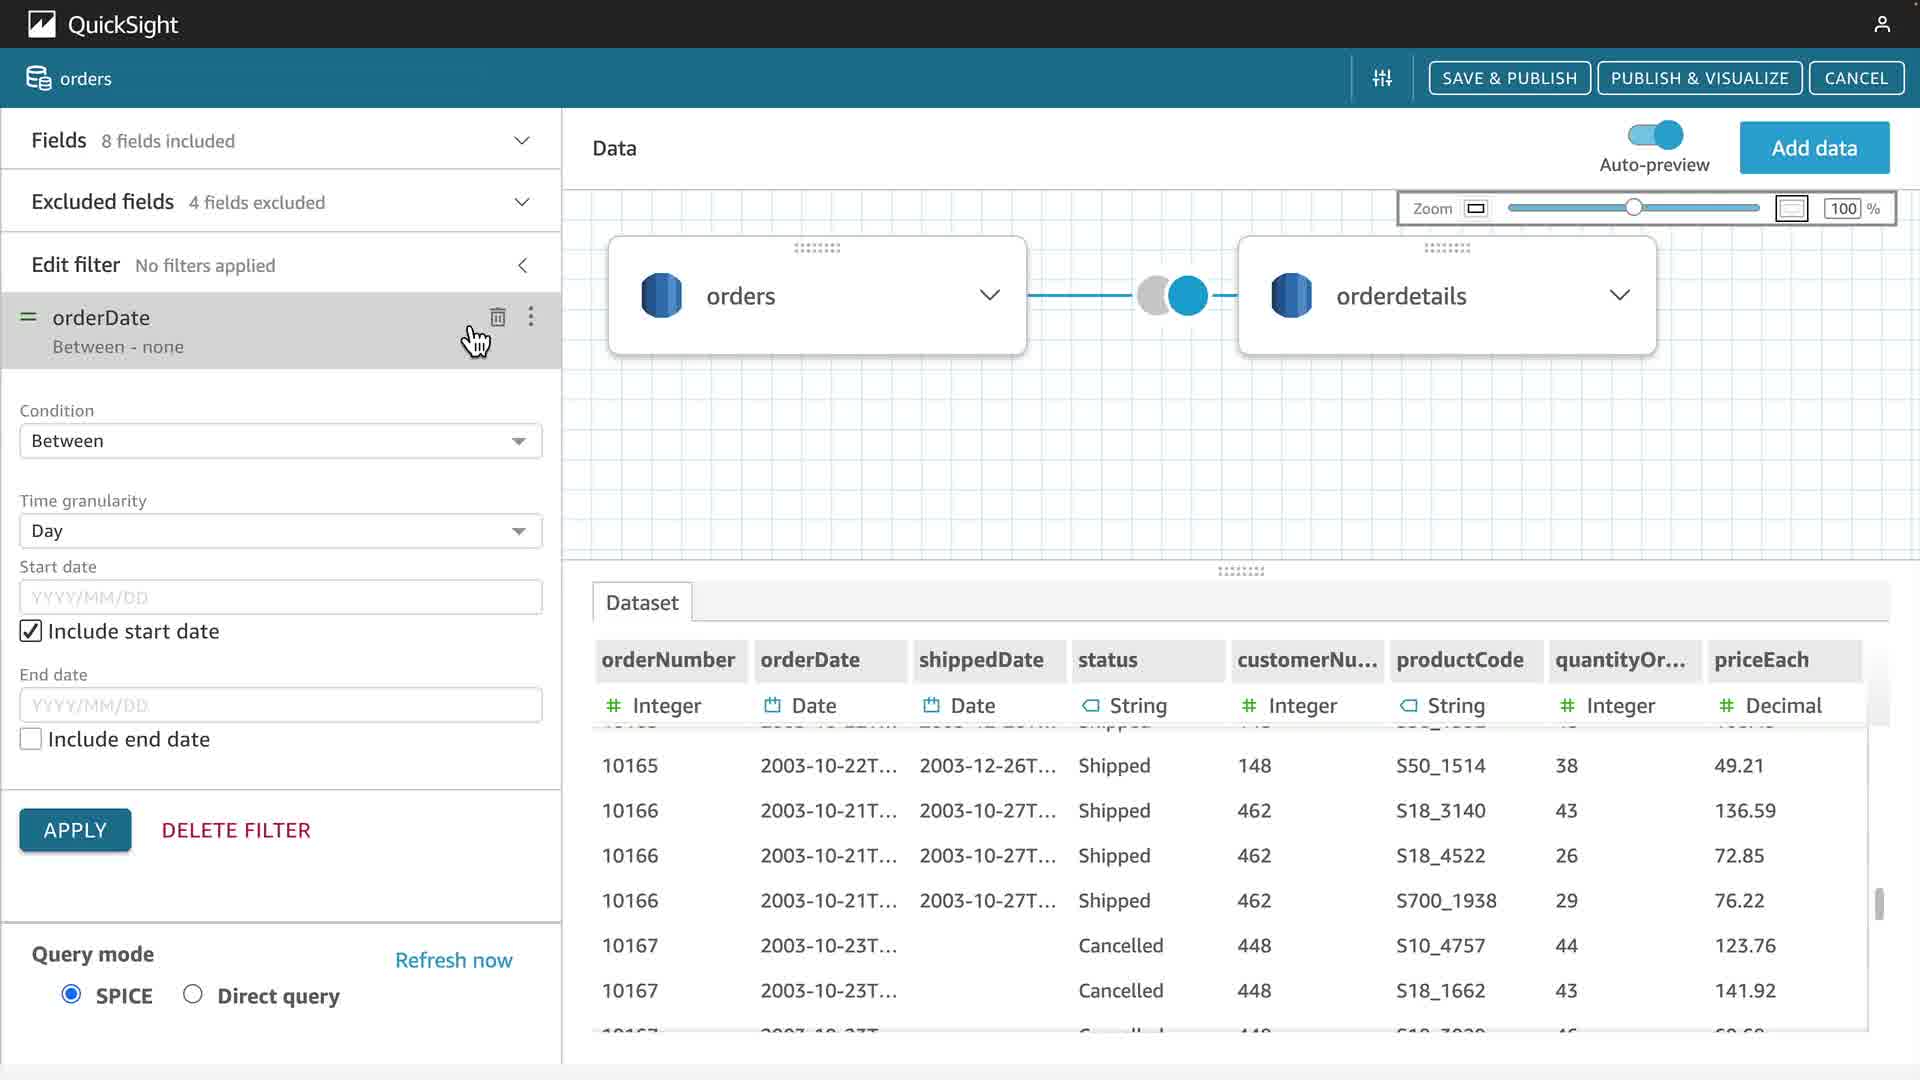Click the APPLY filter button

point(75,830)
